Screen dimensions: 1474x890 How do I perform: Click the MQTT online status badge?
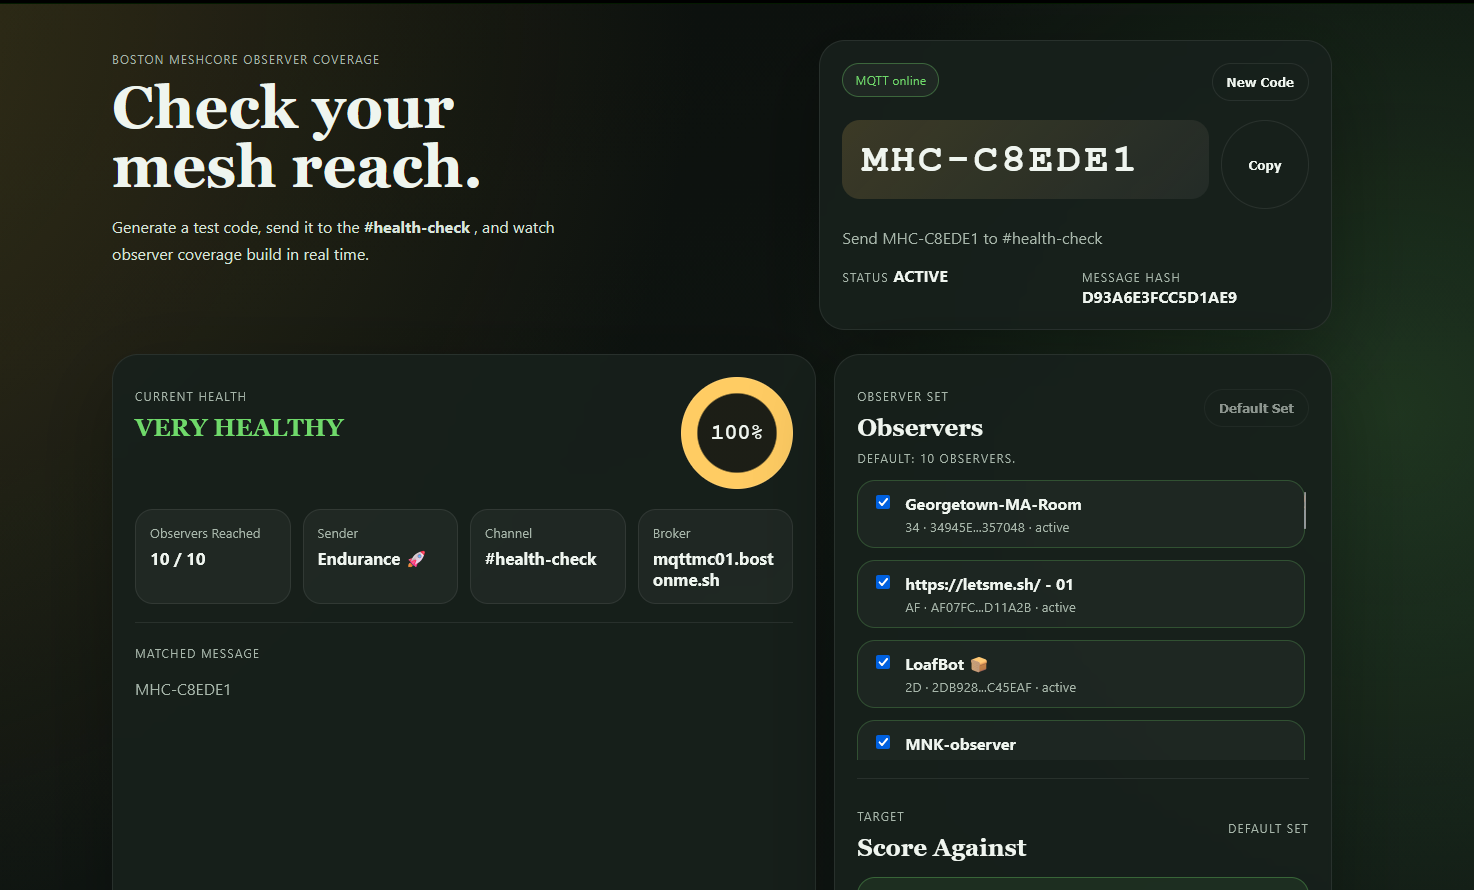click(890, 81)
